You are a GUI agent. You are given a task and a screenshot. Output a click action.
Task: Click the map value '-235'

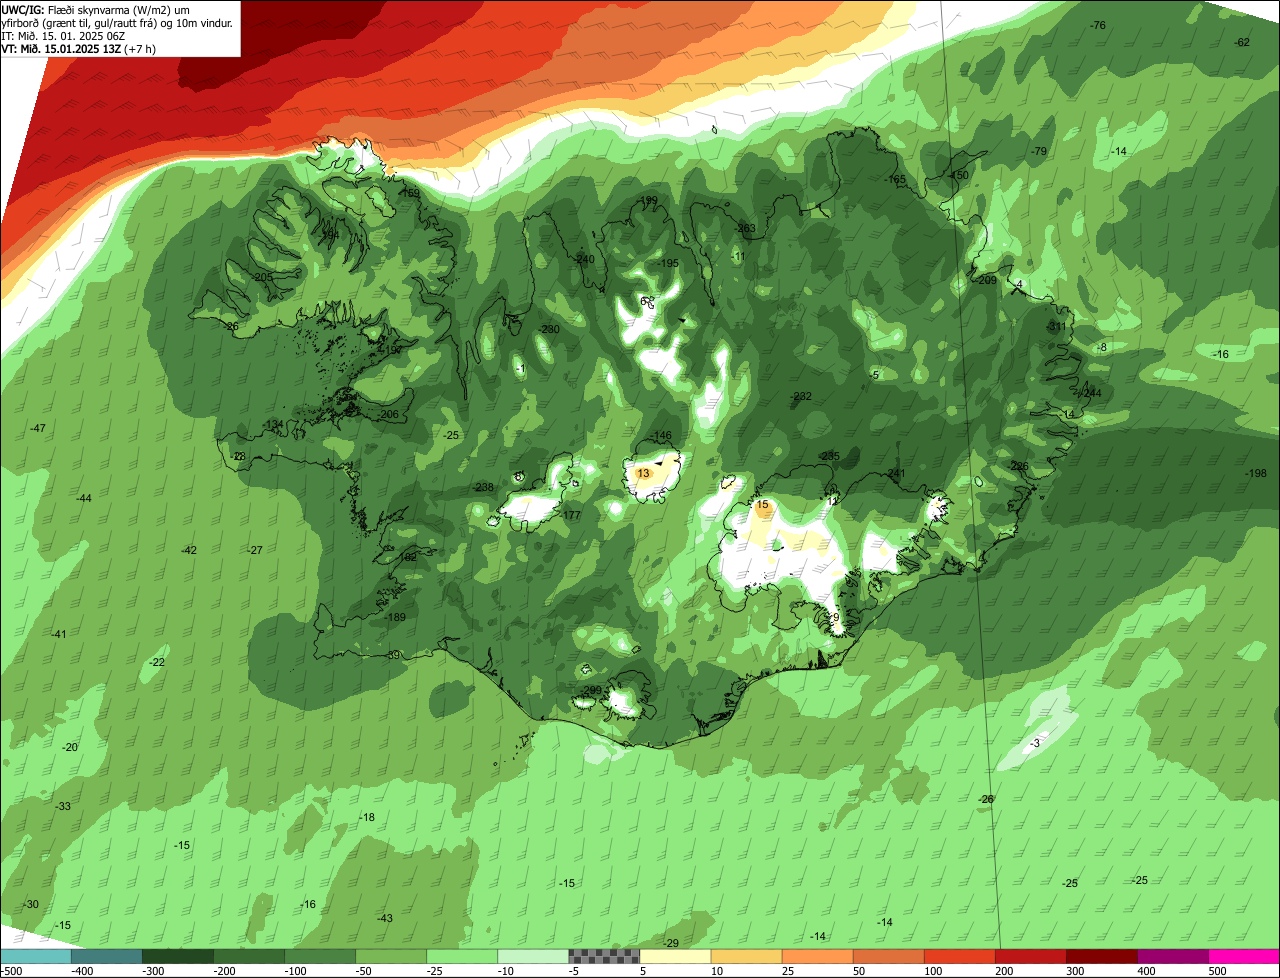829,455
